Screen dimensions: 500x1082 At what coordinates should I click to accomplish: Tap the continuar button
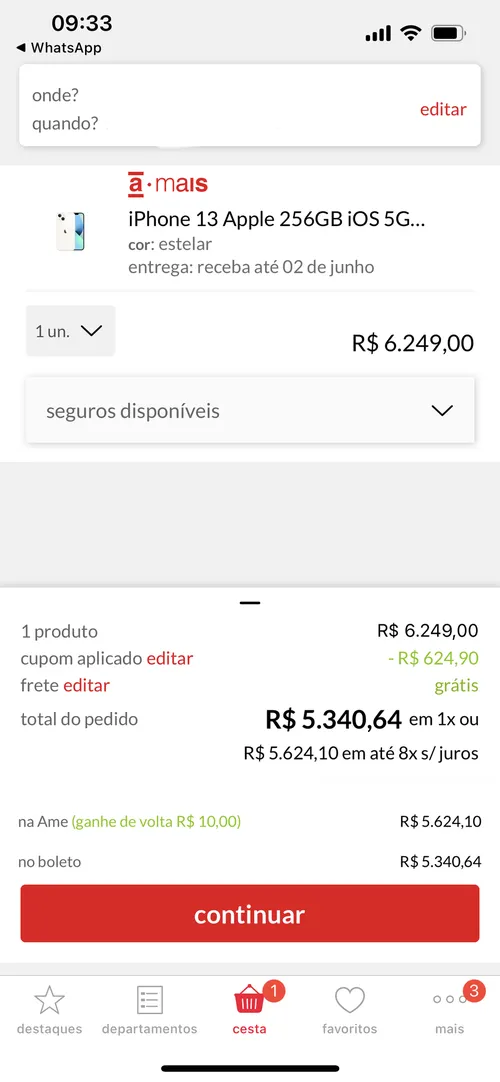click(250, 914)
